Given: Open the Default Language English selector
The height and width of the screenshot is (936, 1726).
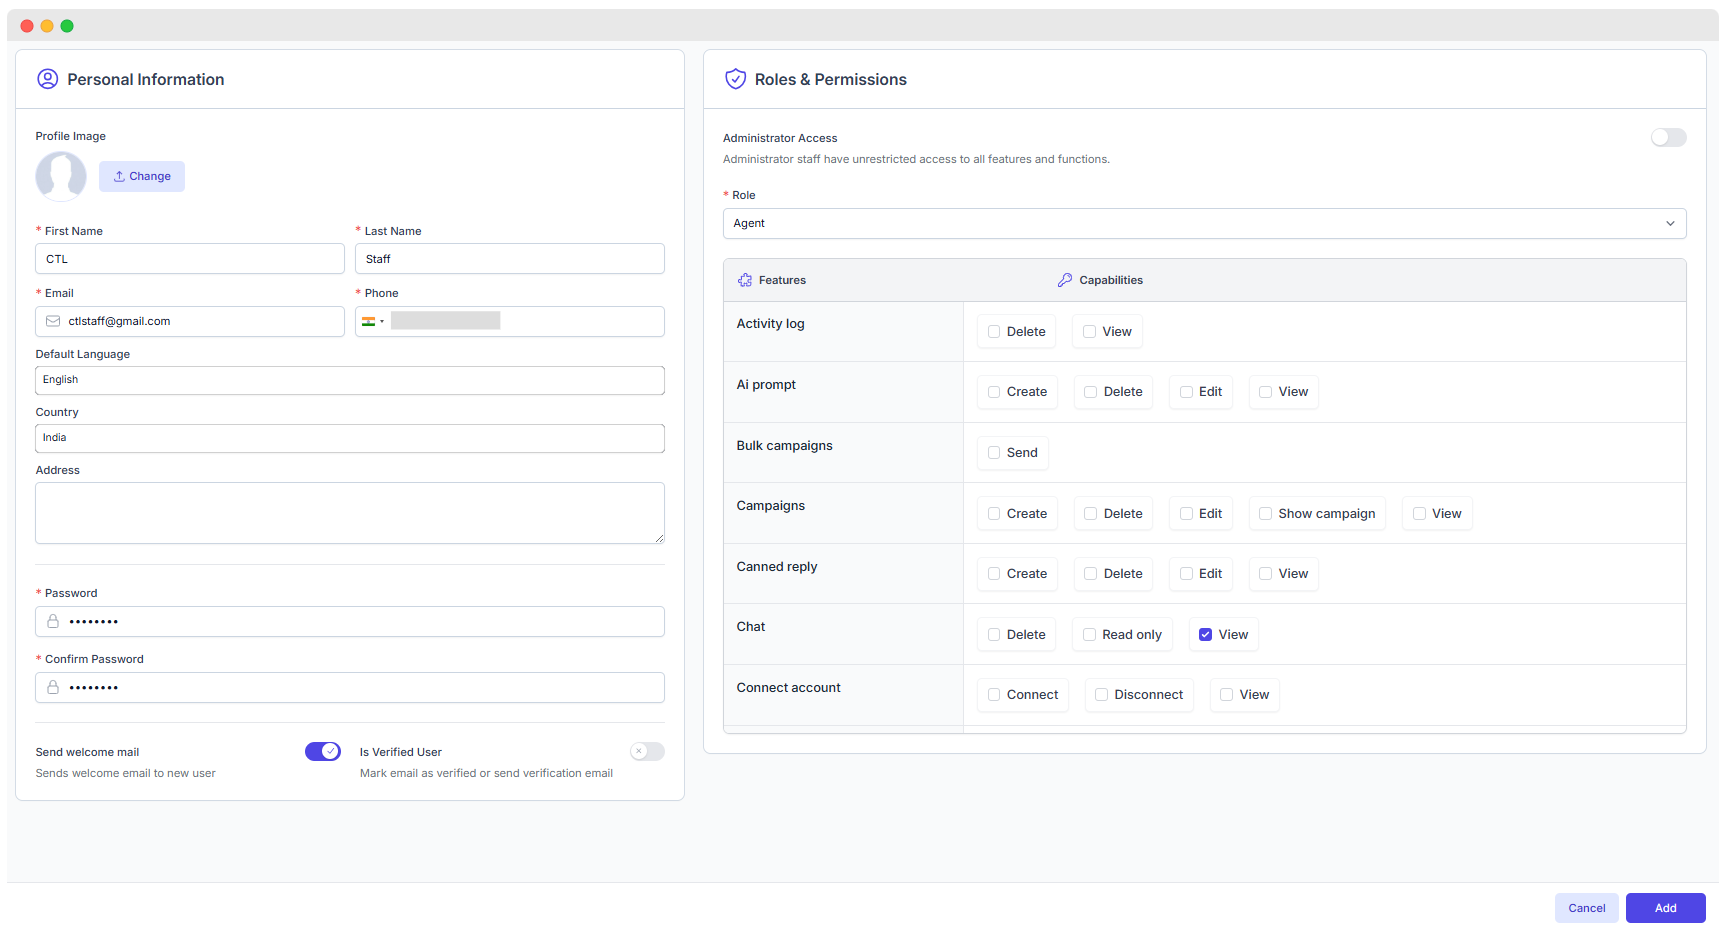Looking at the screenshot, I should point(350,380).
